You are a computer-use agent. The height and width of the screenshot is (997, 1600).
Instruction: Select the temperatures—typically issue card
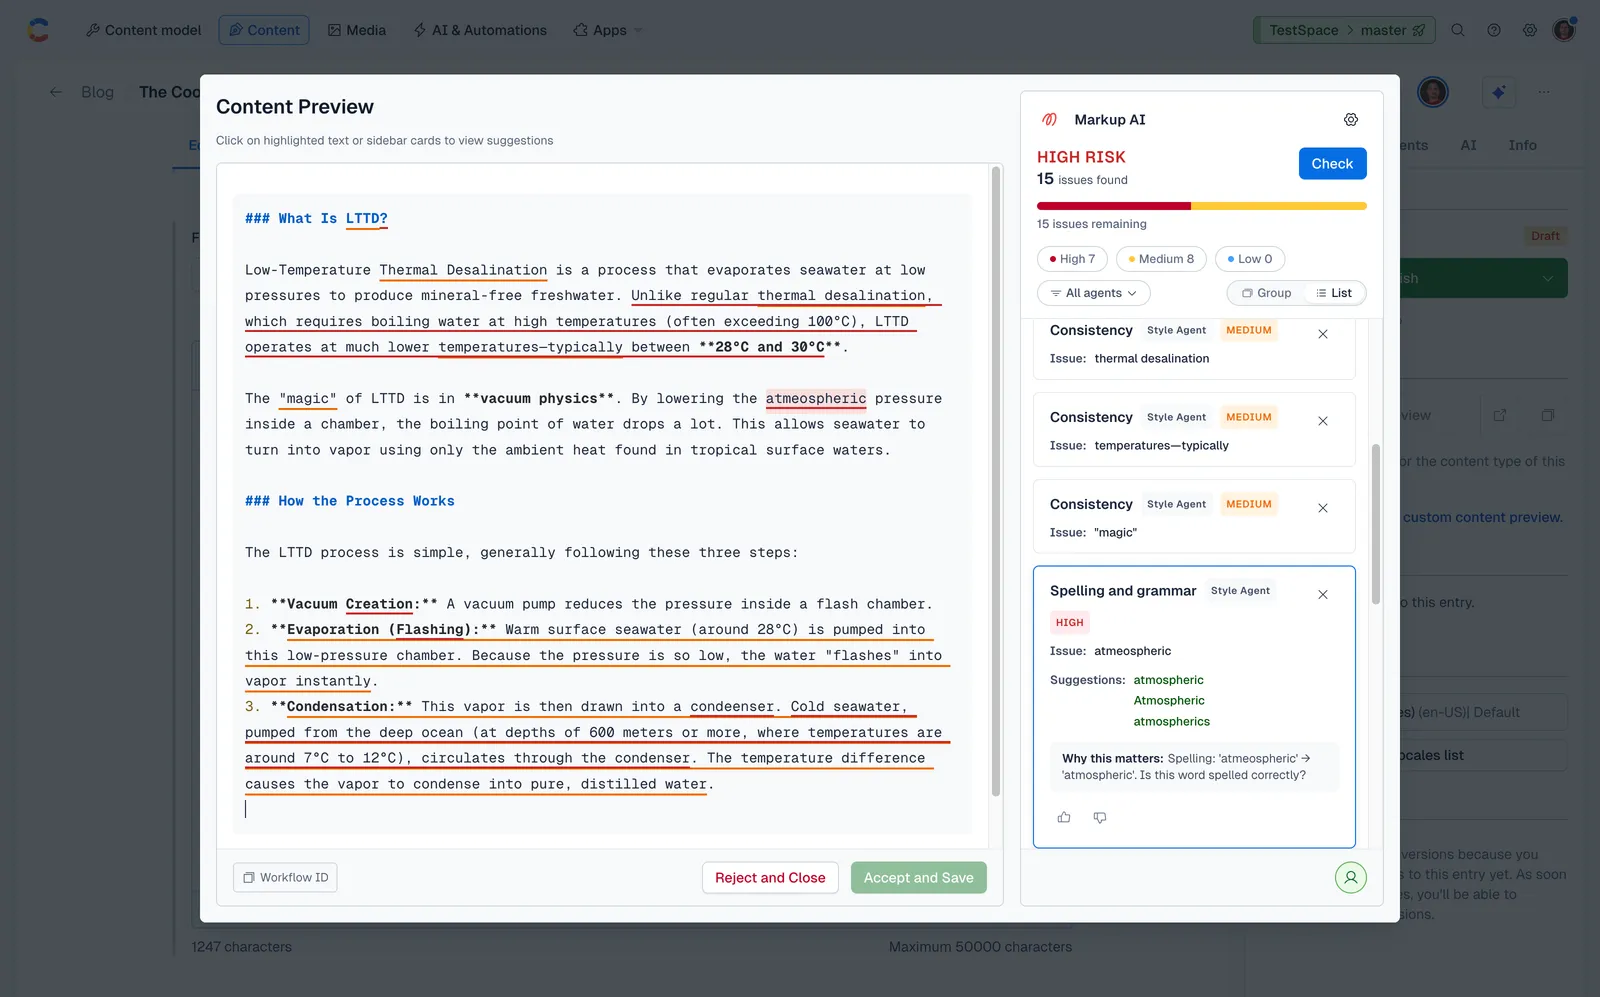[x=1193, y=430]
